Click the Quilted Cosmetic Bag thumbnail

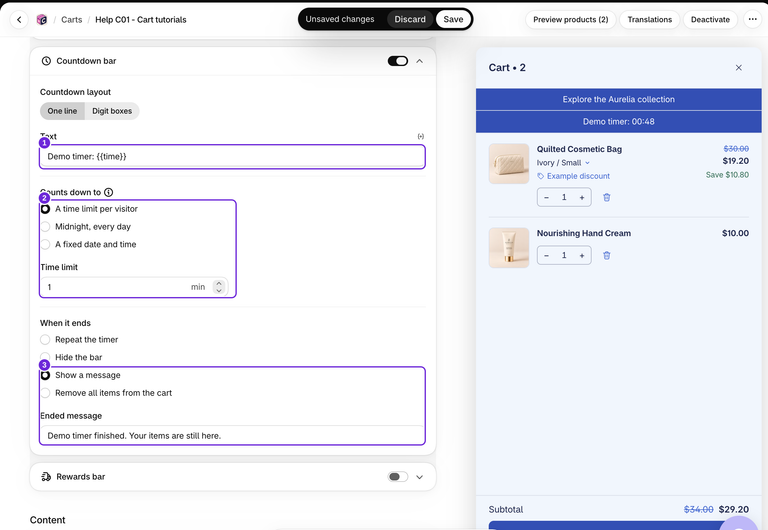click(x=509, y=164)
